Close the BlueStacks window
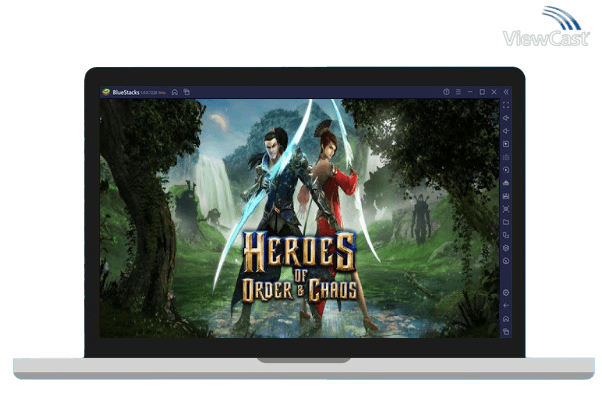The width and height of the screenshot is (602, 414). [x=494, y=92]
